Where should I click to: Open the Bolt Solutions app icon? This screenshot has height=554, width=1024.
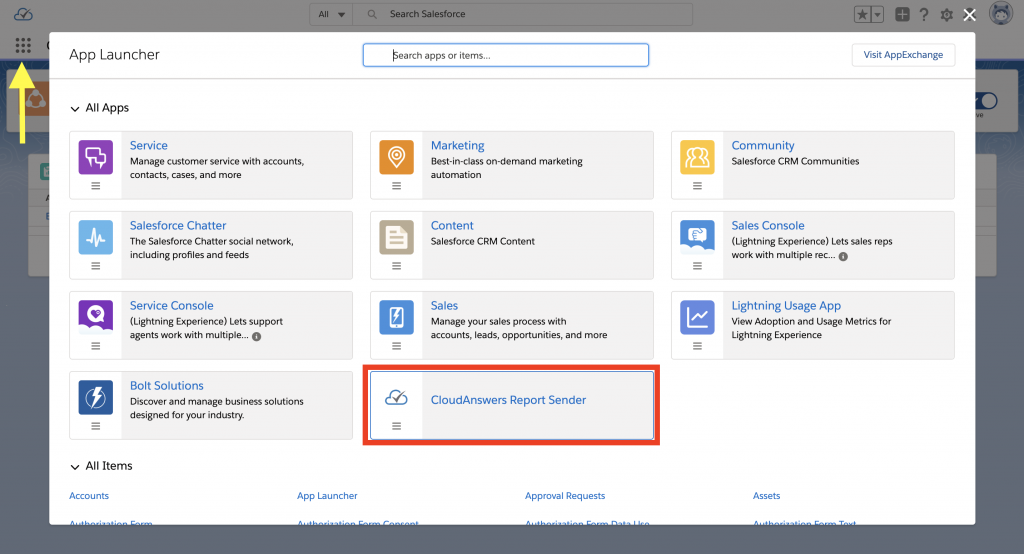[x=95, y=397]
